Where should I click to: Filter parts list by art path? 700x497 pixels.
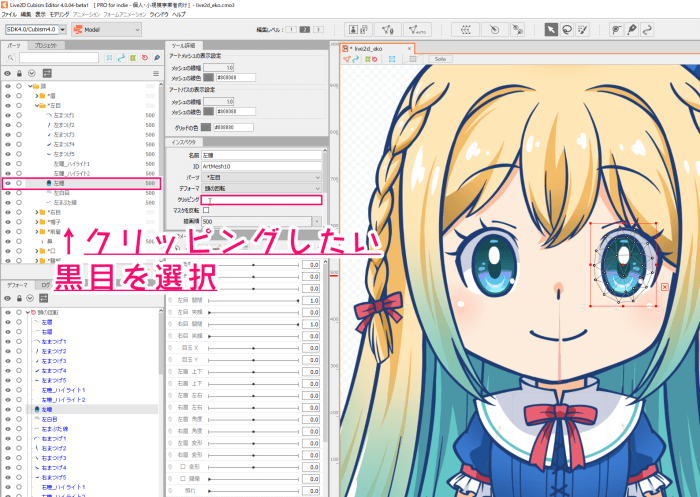click(121, 58)
